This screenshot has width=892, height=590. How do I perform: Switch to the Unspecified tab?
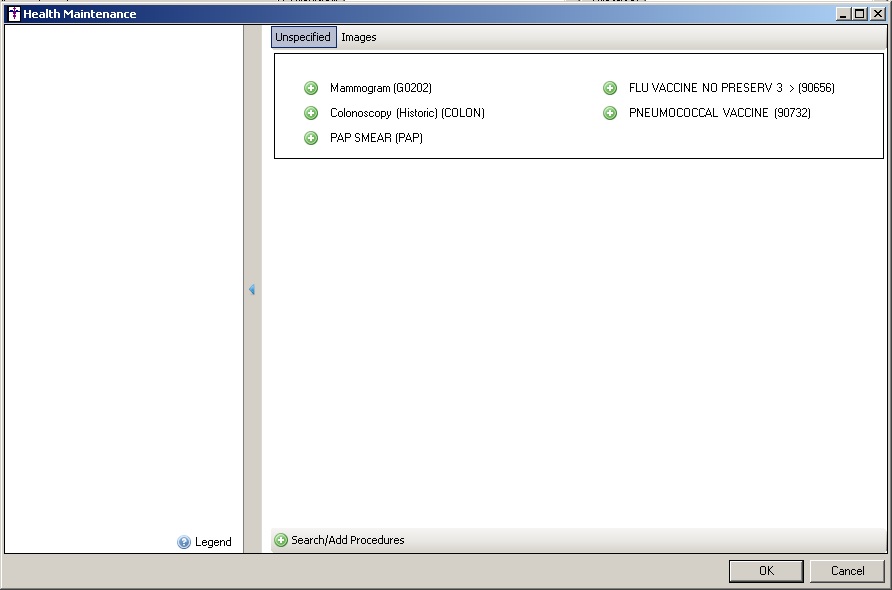(x=303, y=37)
